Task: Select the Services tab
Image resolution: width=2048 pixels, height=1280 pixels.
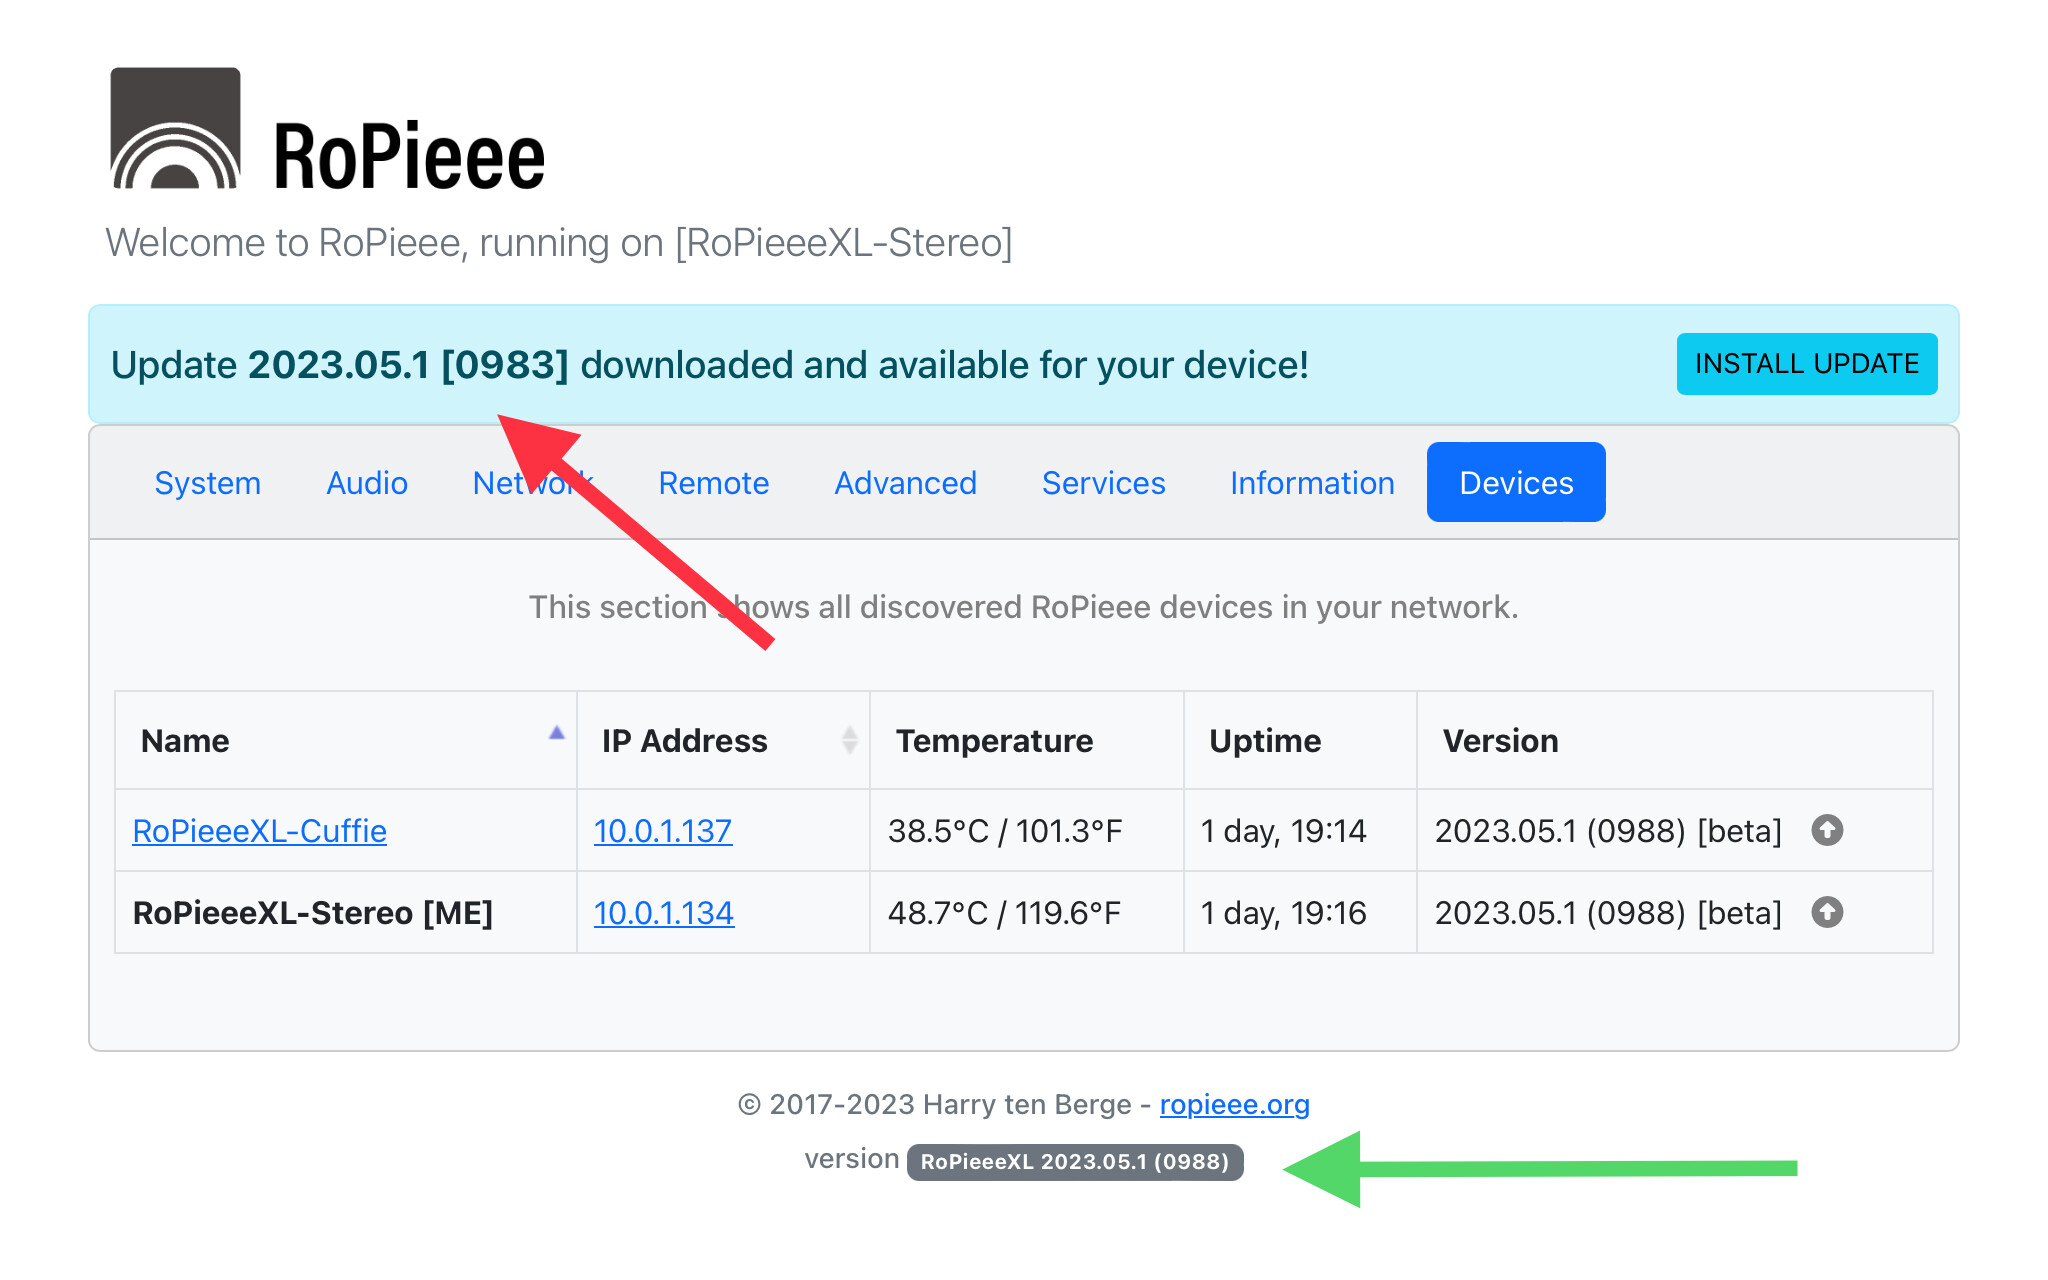Action: (1103, 483)
